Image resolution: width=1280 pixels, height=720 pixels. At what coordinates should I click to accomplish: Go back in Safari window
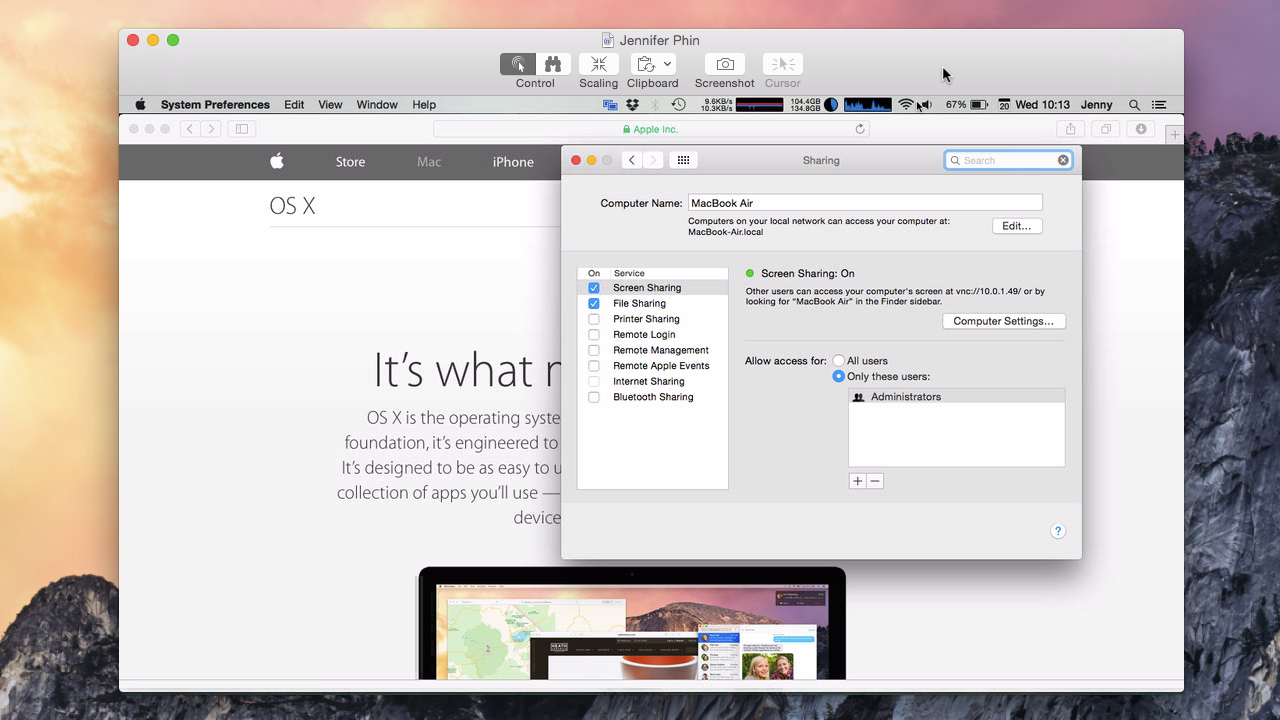tap(189, 129)
